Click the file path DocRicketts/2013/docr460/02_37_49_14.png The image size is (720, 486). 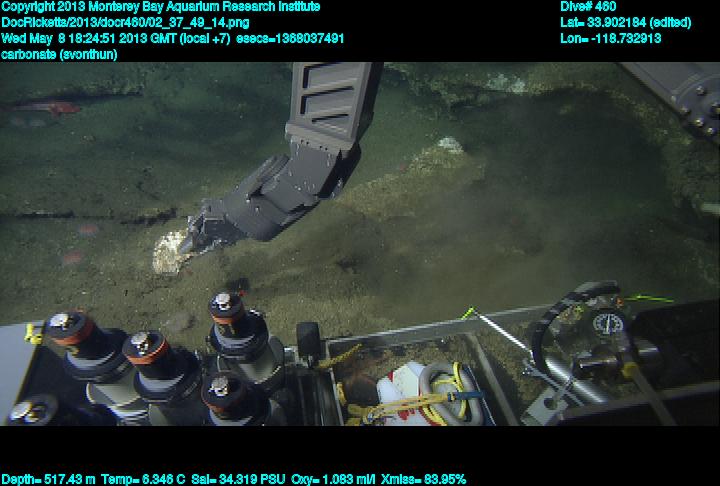125,23
